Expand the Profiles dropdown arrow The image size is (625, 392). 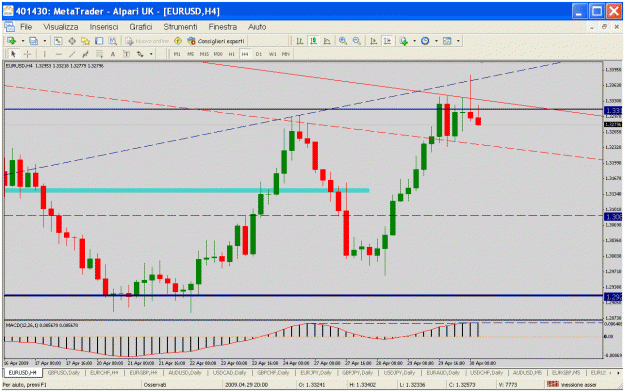pos(45,41)
